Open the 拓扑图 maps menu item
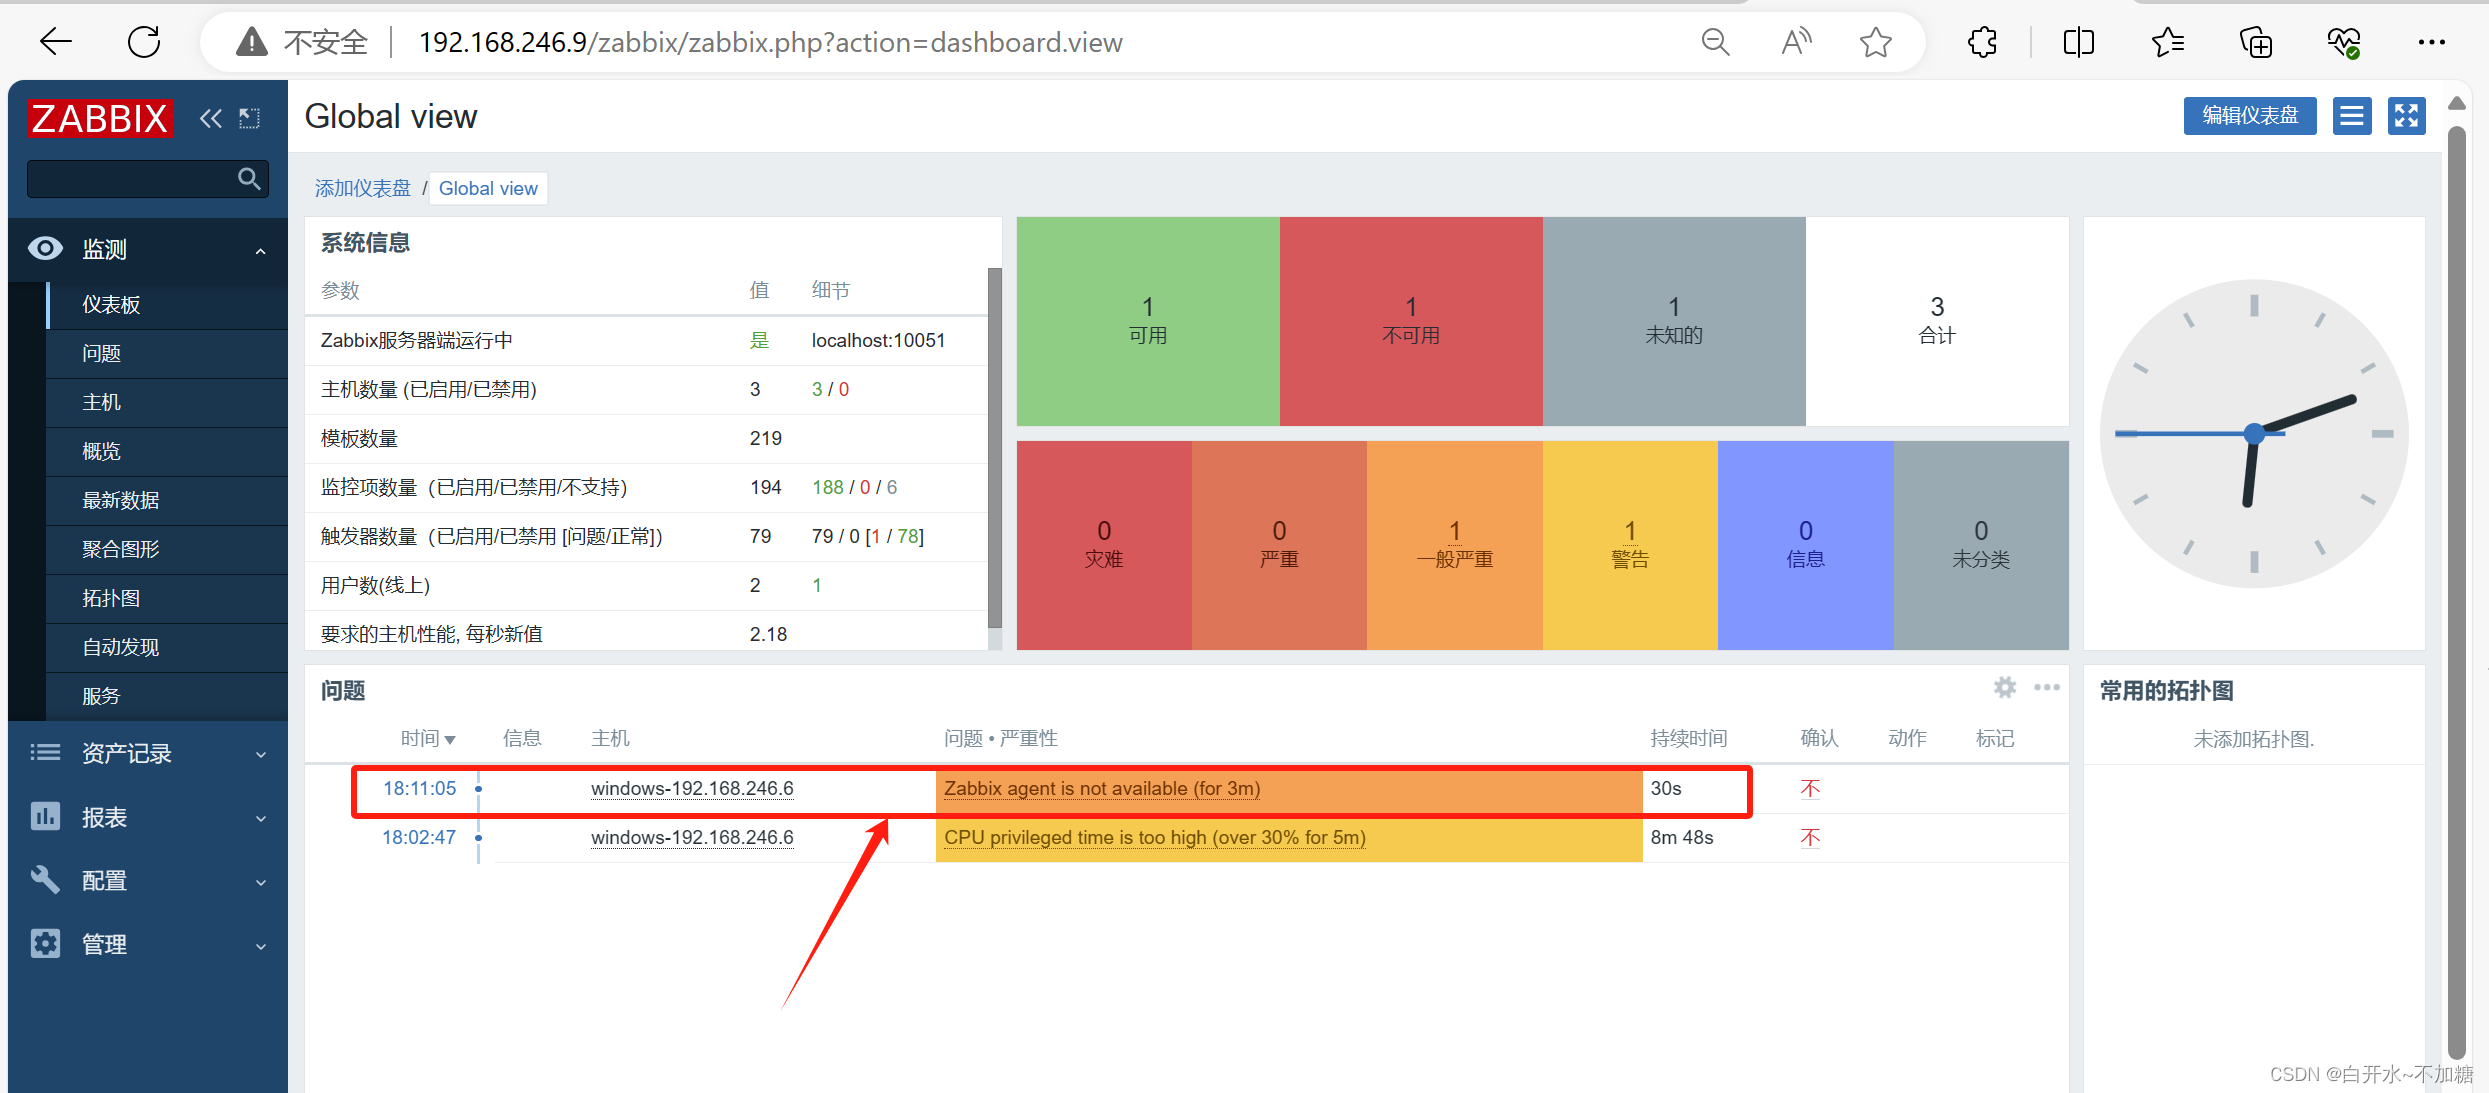This screenshot has height=1093, width=2489. pos(166,598)
